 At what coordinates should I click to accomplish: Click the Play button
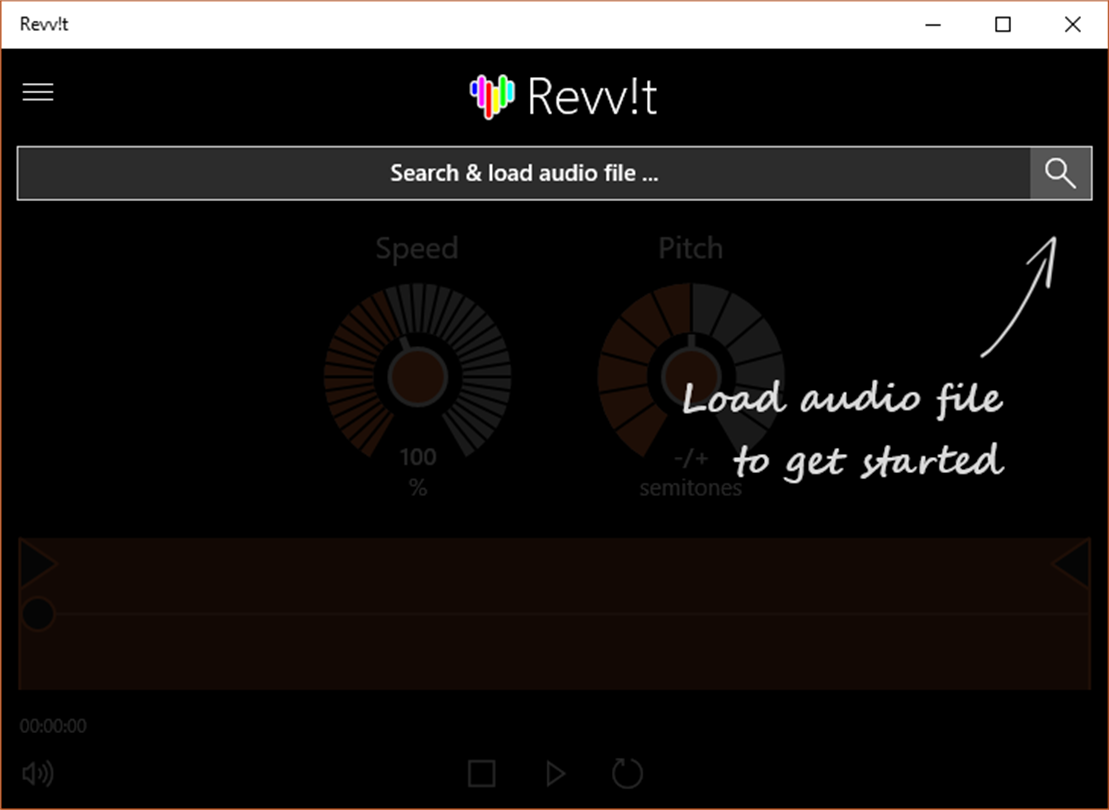pos(556,773)
